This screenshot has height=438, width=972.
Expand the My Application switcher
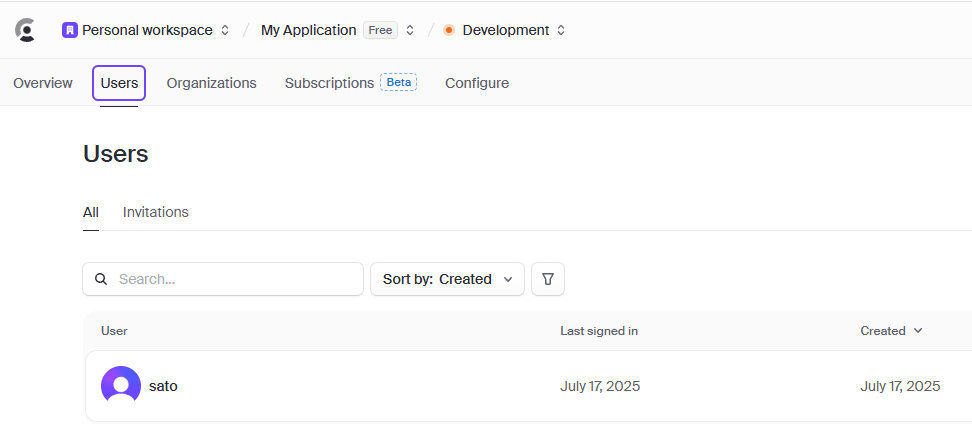(410, 30)
